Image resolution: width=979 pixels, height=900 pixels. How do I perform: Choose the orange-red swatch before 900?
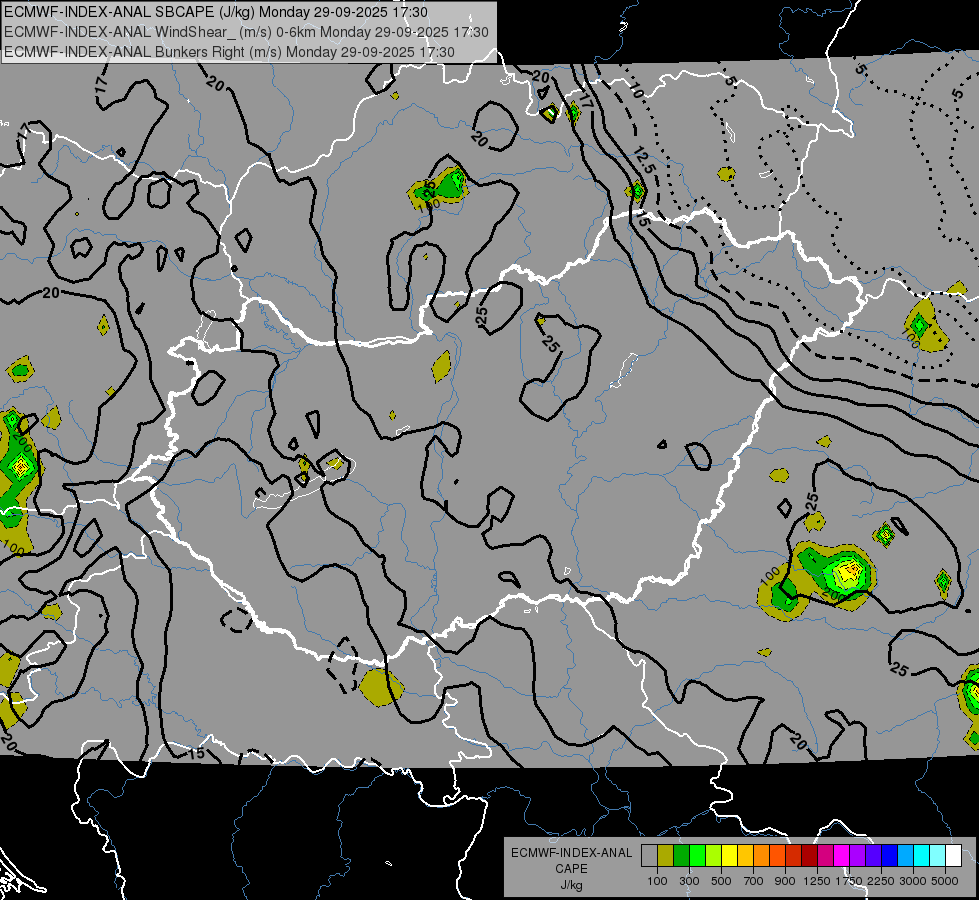pos(777,856)
